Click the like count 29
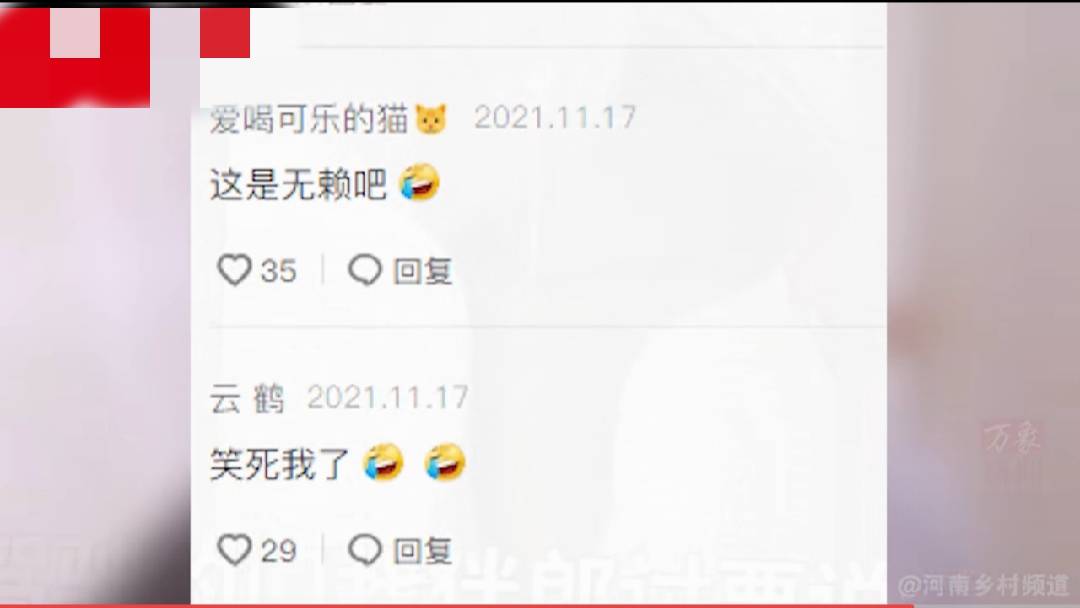Image resolution: width=1080 pixels, height=608 pixels. click(278, 551)
